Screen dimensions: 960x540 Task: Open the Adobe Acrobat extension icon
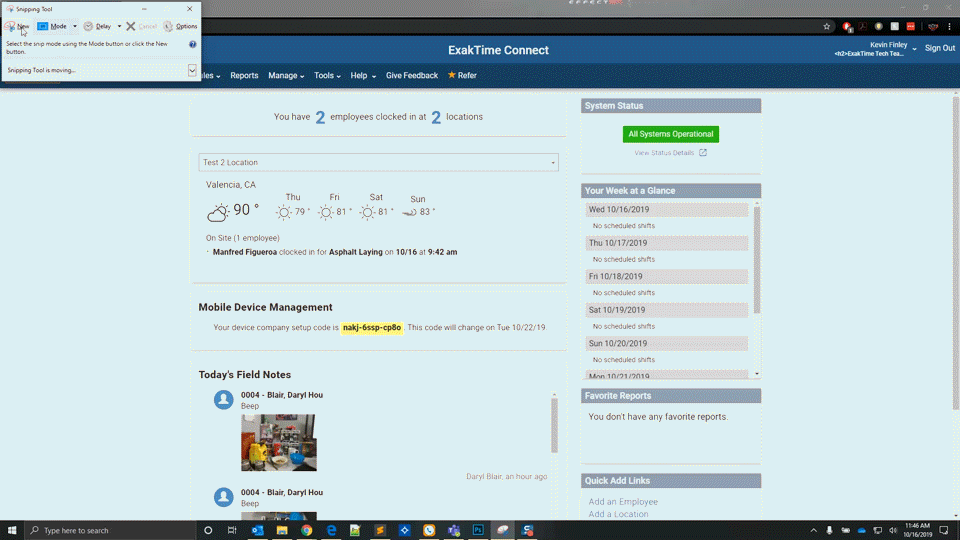[x=863, y=26]
